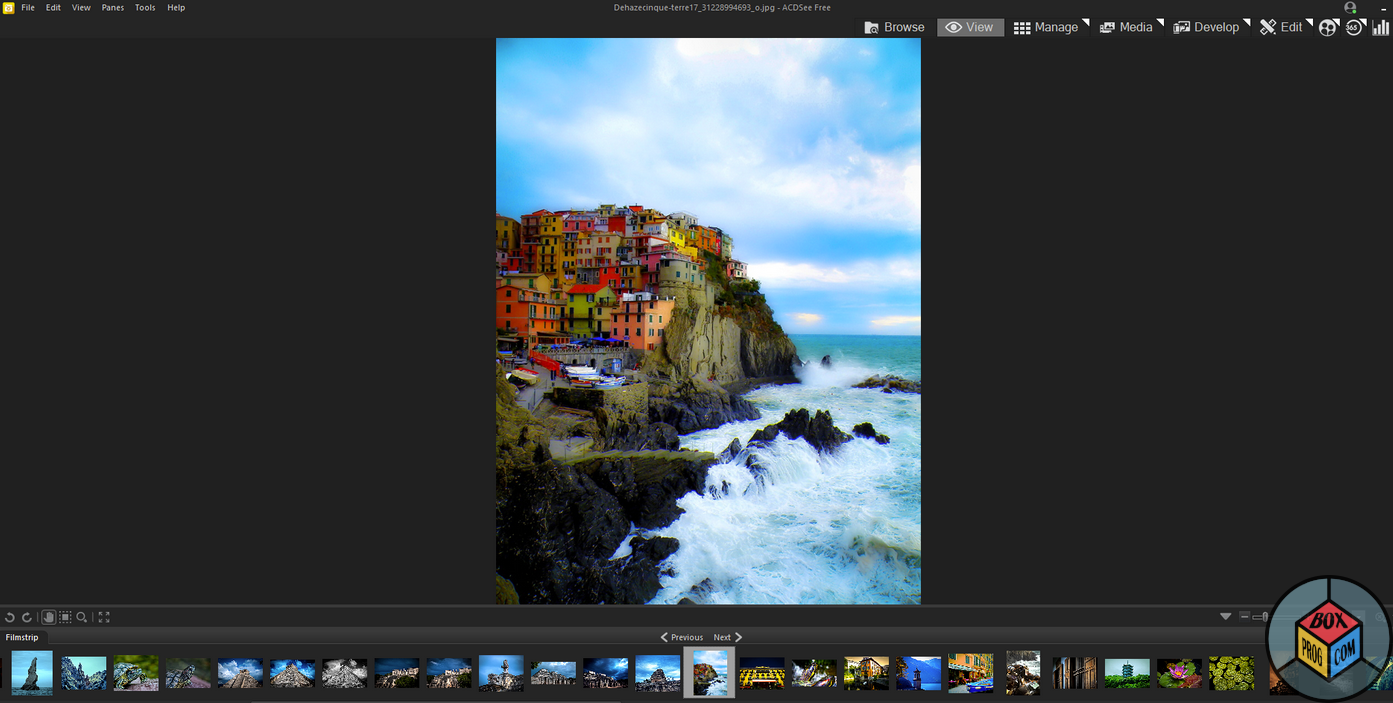
Task: Open the View menu in the menu bar
Action: pyautogui.click(x=81, y=7)
